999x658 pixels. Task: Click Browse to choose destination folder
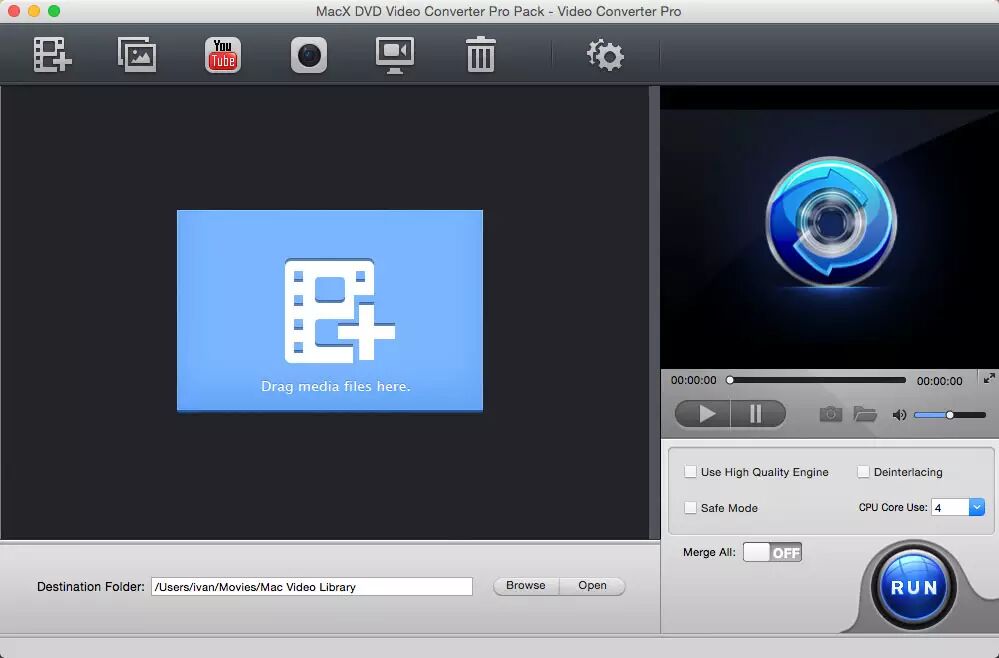[x=526, y=585]
